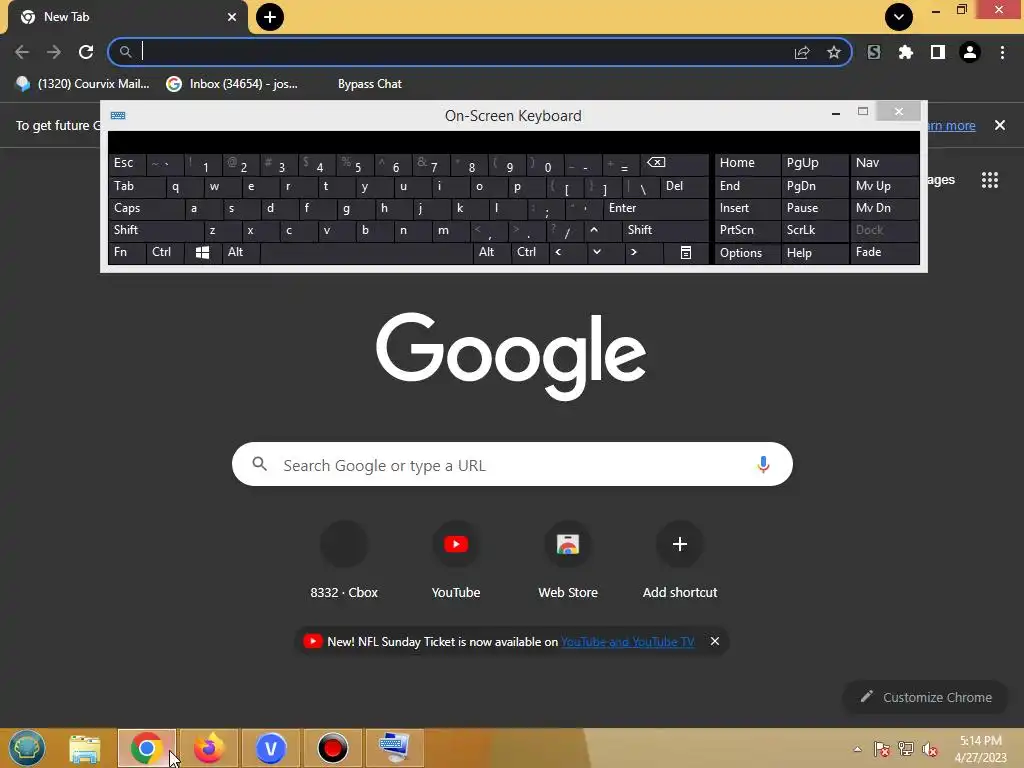Click the right arrow key on keyboard

[x=643, y=253]
